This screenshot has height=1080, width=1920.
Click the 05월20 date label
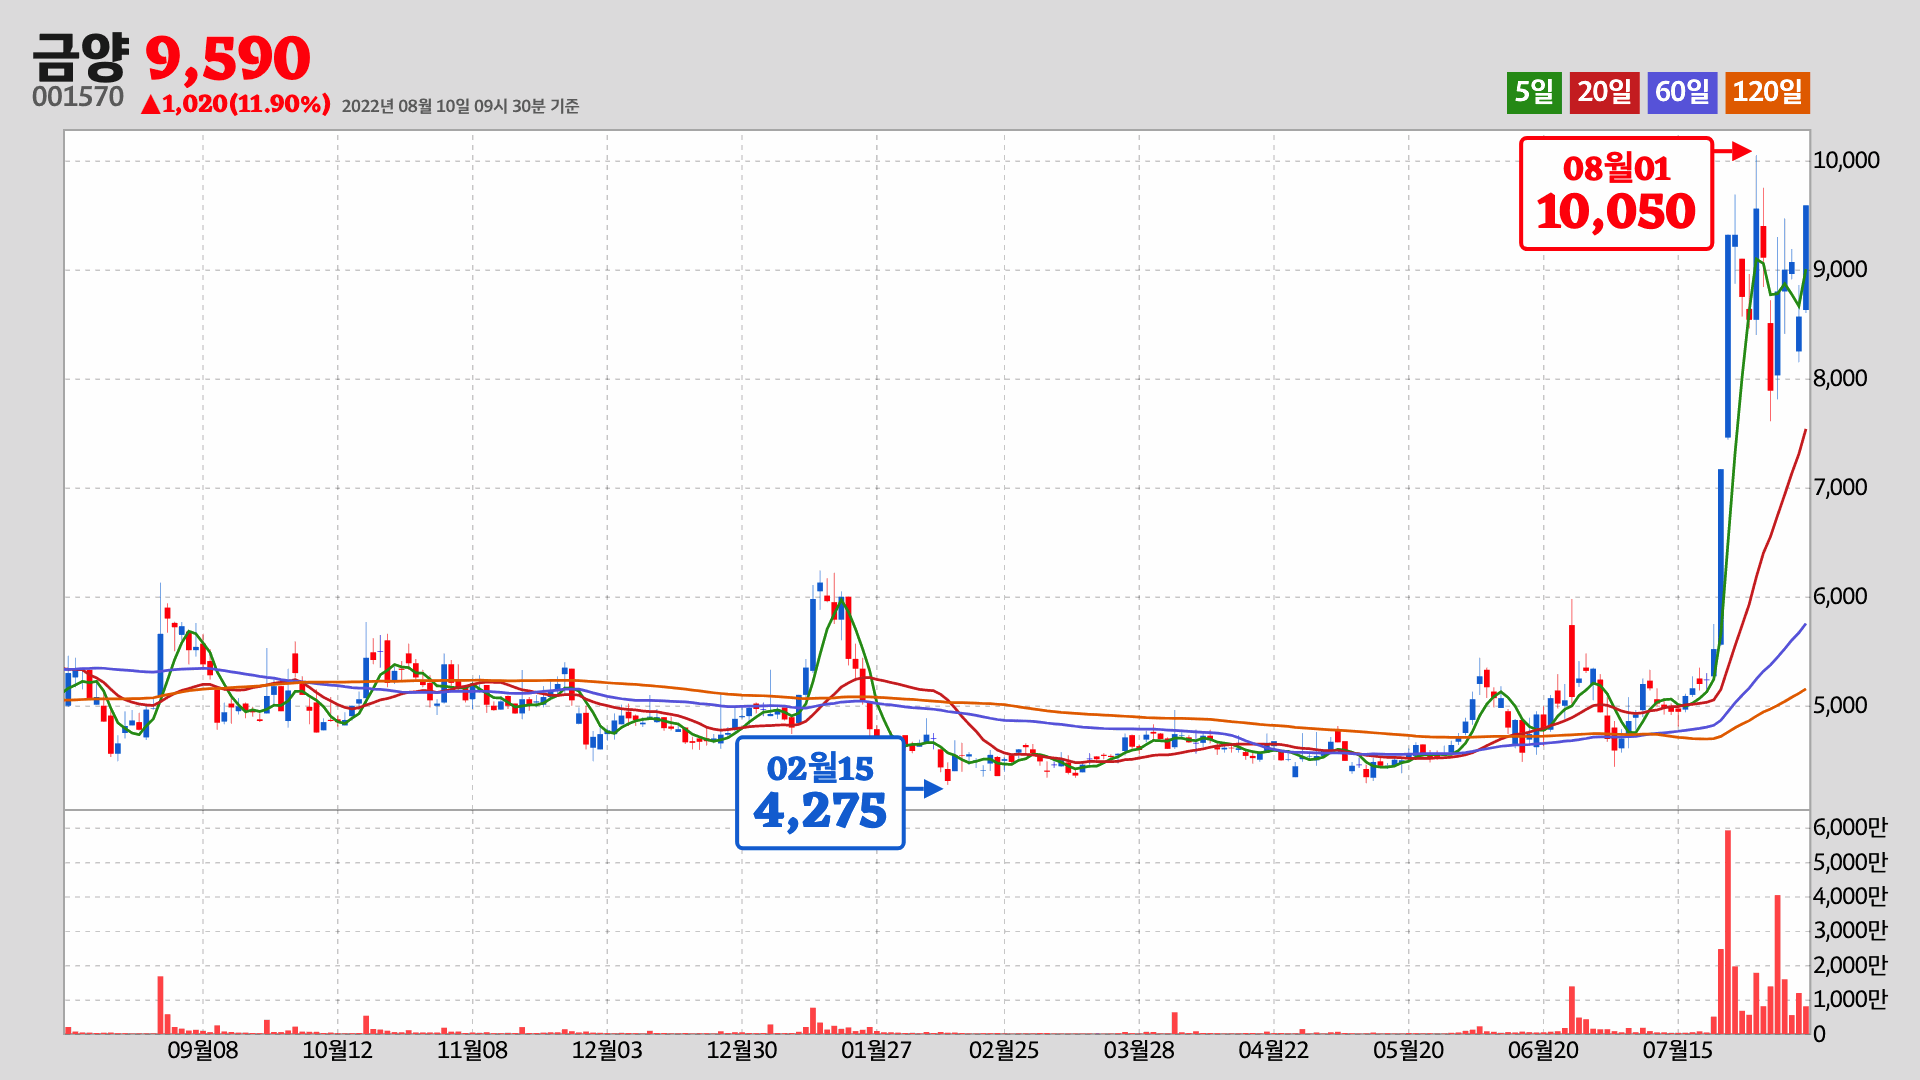point(1409,1050)
